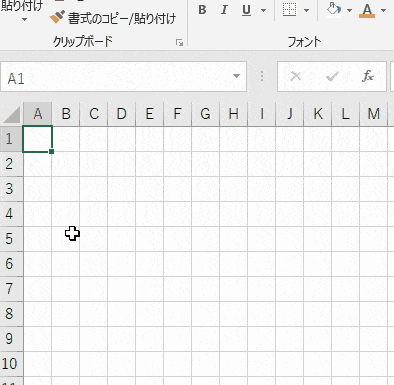
Task: Select row 10 header
Action: 11,364
